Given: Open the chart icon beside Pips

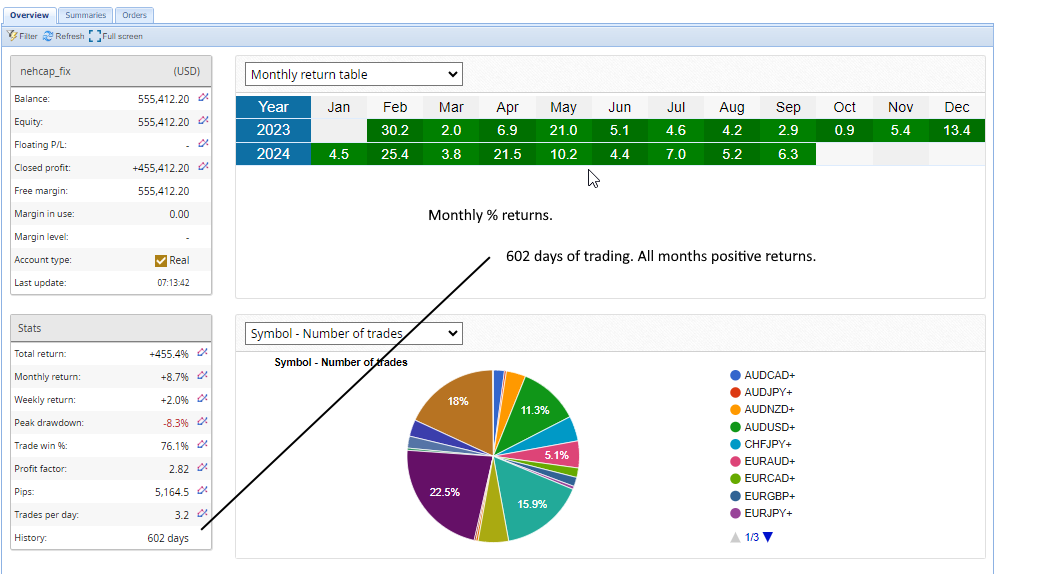Looking at the screenshot, I should [203, 490].
